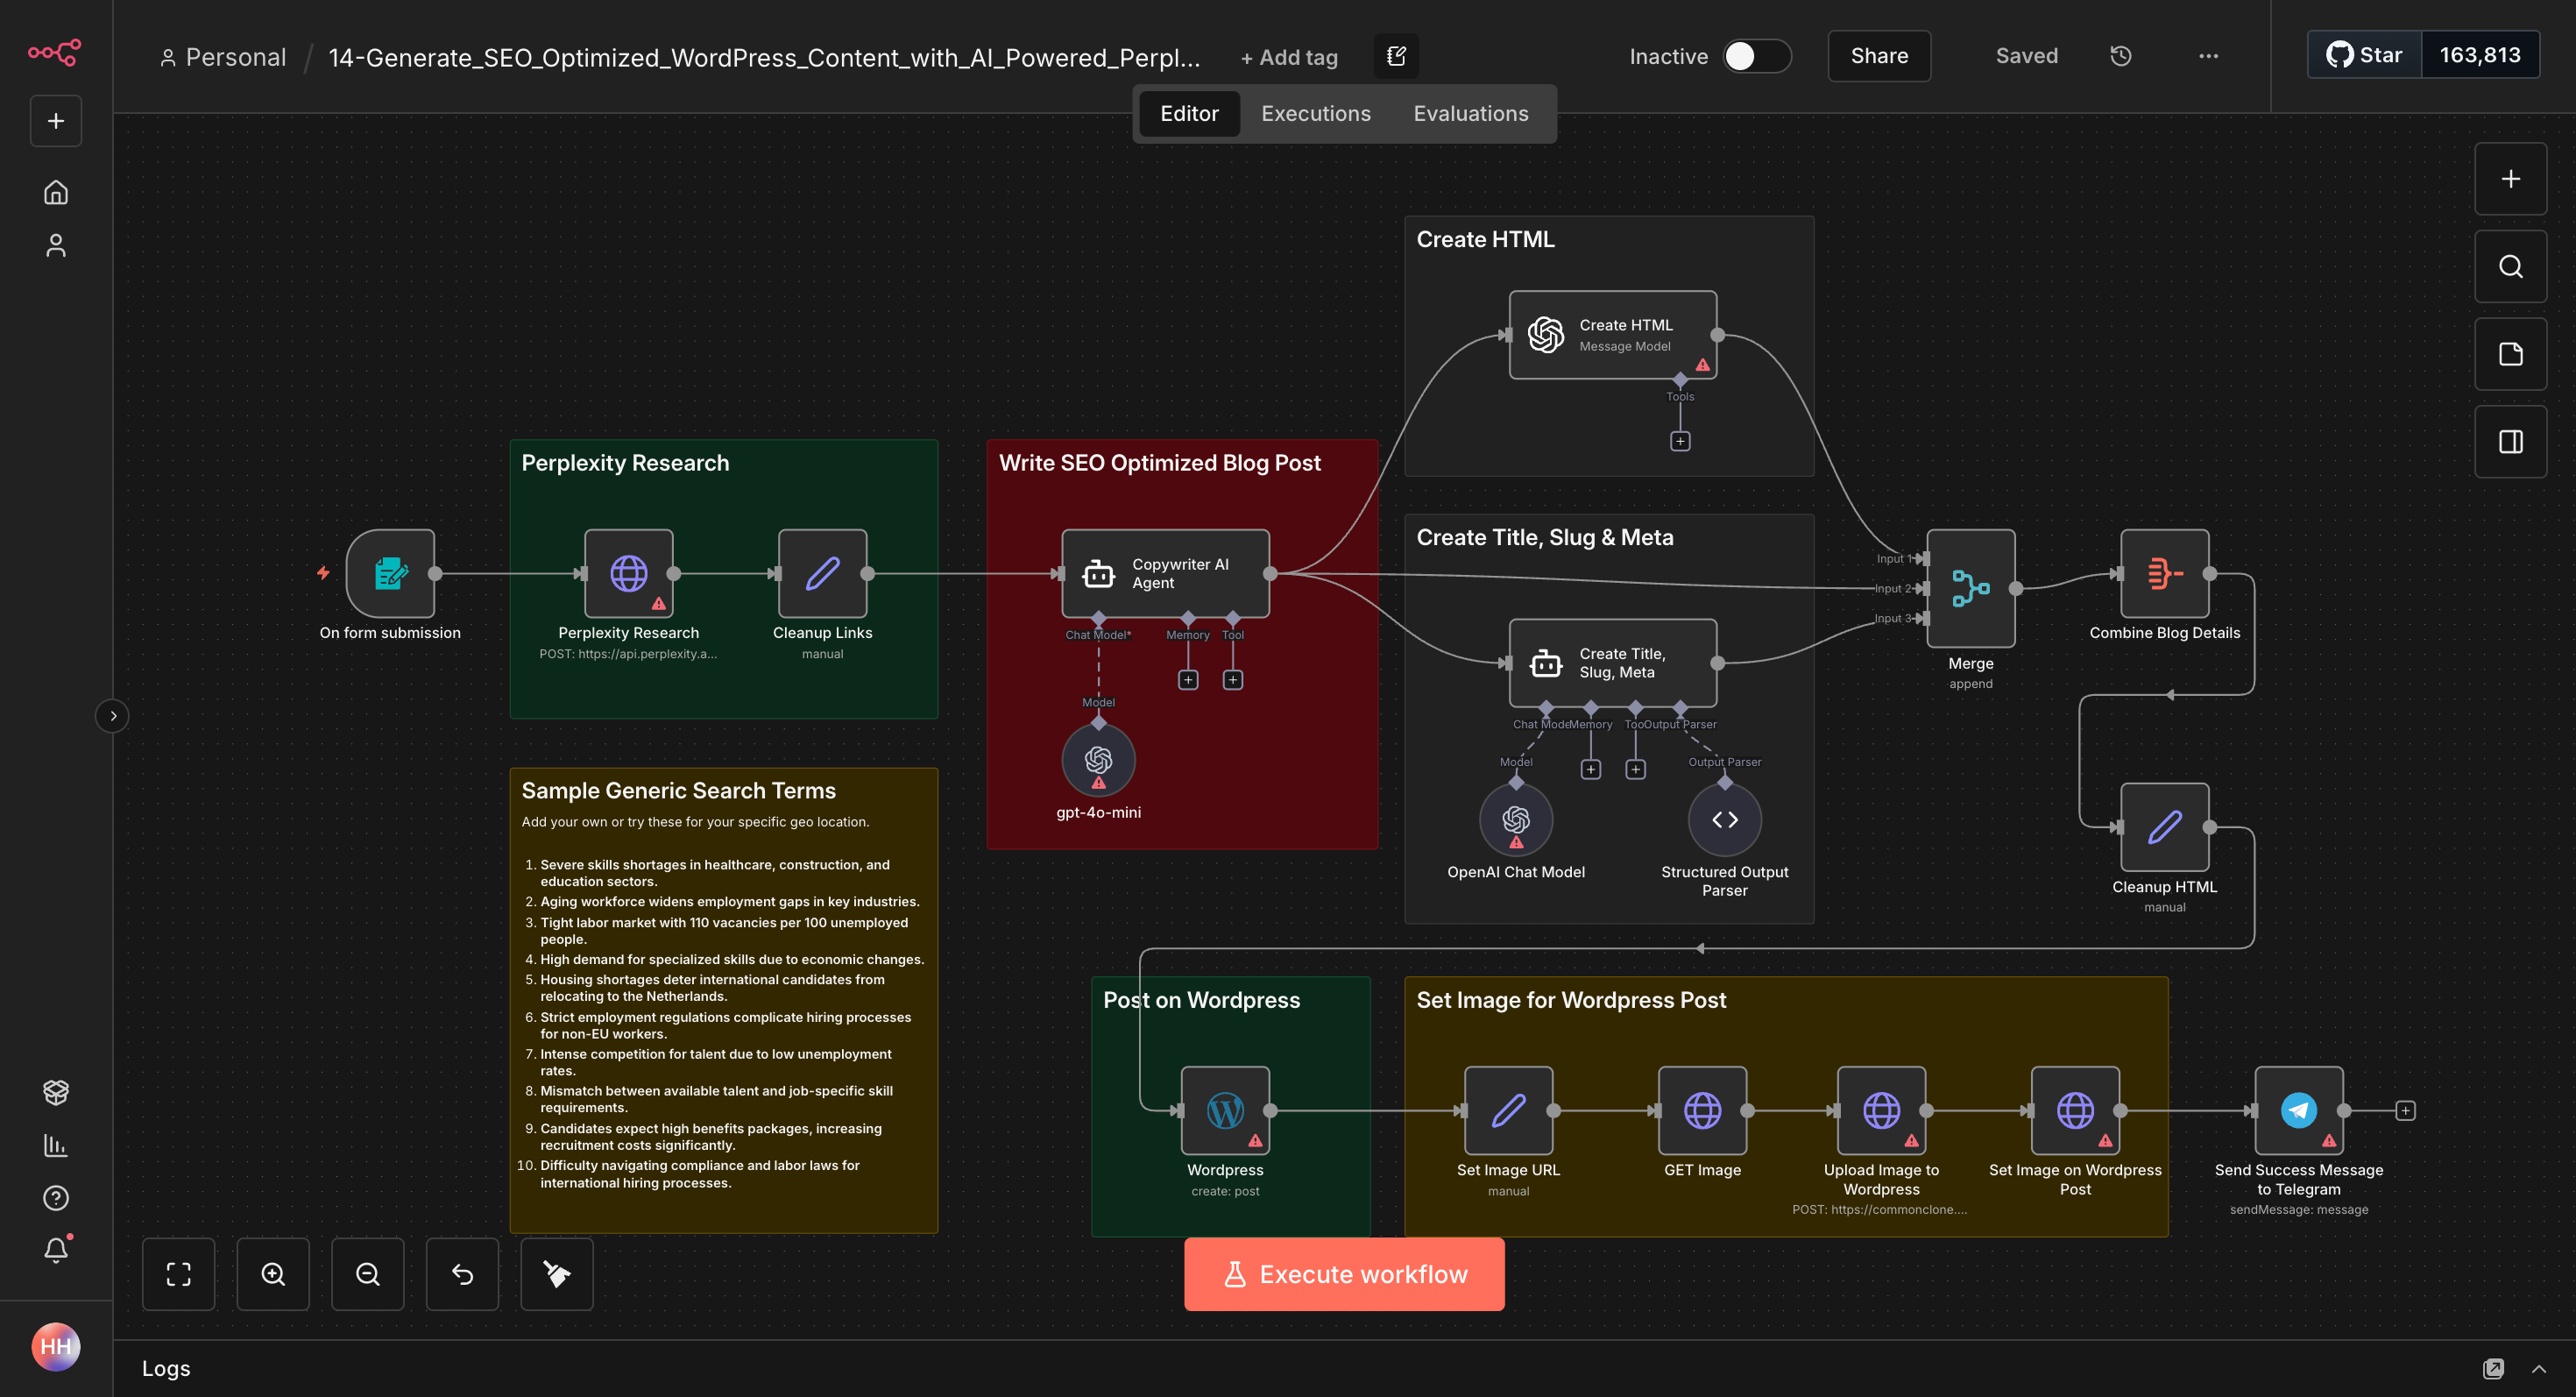Click the tidy up workflow broom icon

(x=557, y=1274)
